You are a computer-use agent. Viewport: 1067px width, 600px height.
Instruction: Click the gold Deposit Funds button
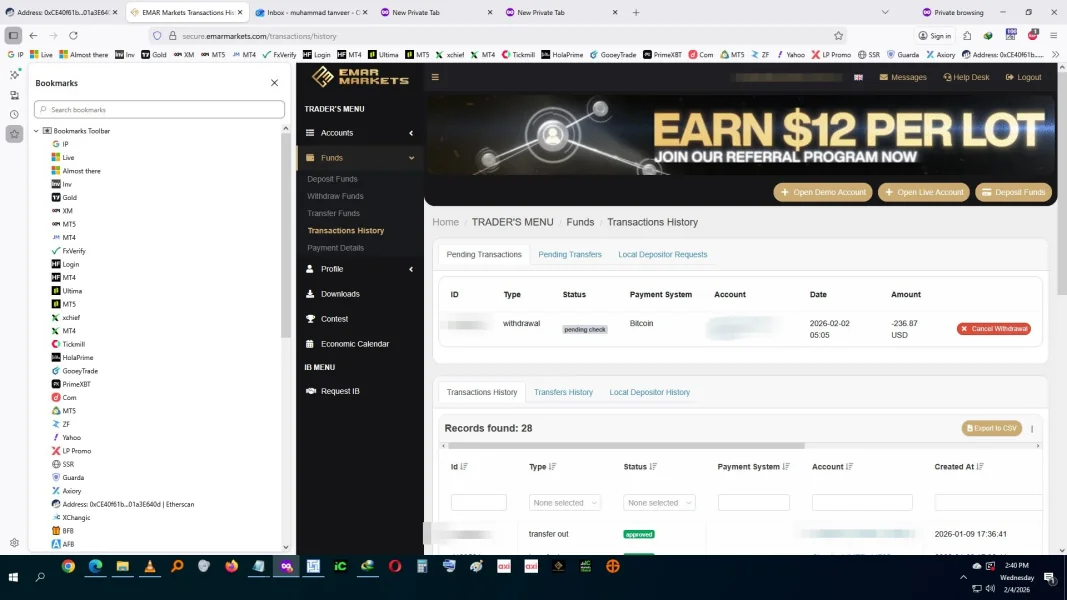[1013, 192]
